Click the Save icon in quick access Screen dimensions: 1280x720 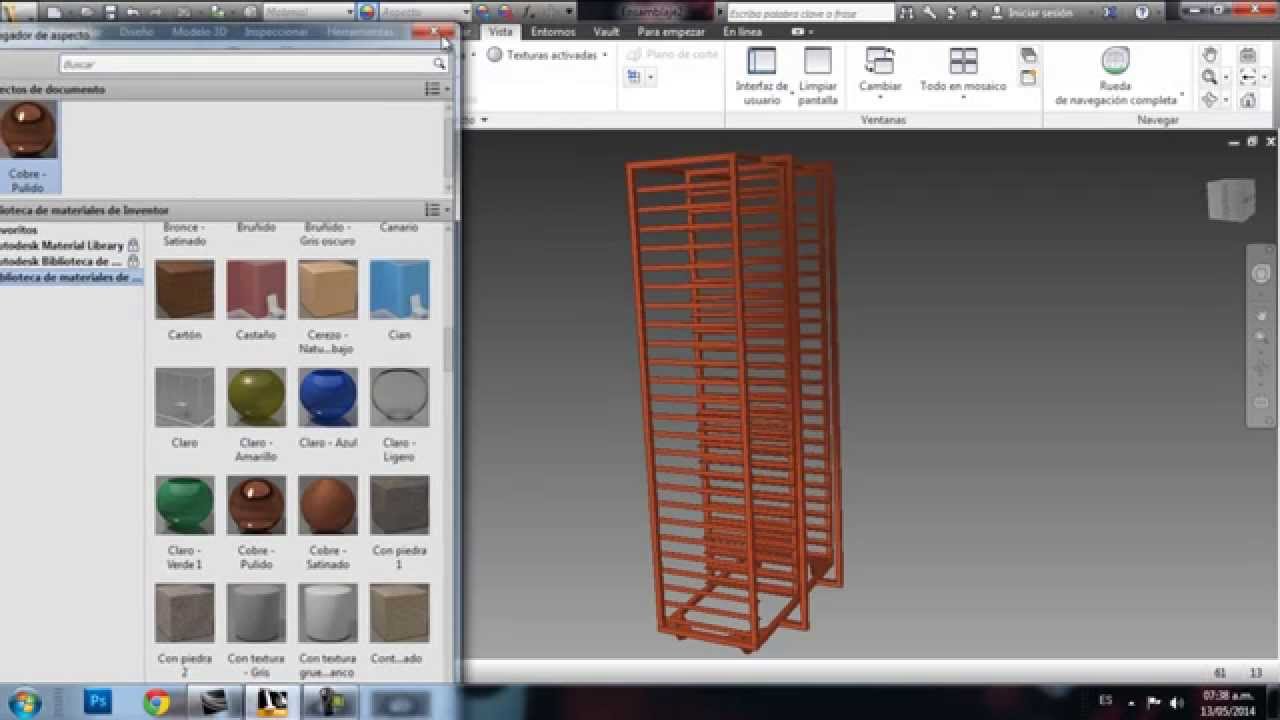pyautogui.click(x=110, y=13)
